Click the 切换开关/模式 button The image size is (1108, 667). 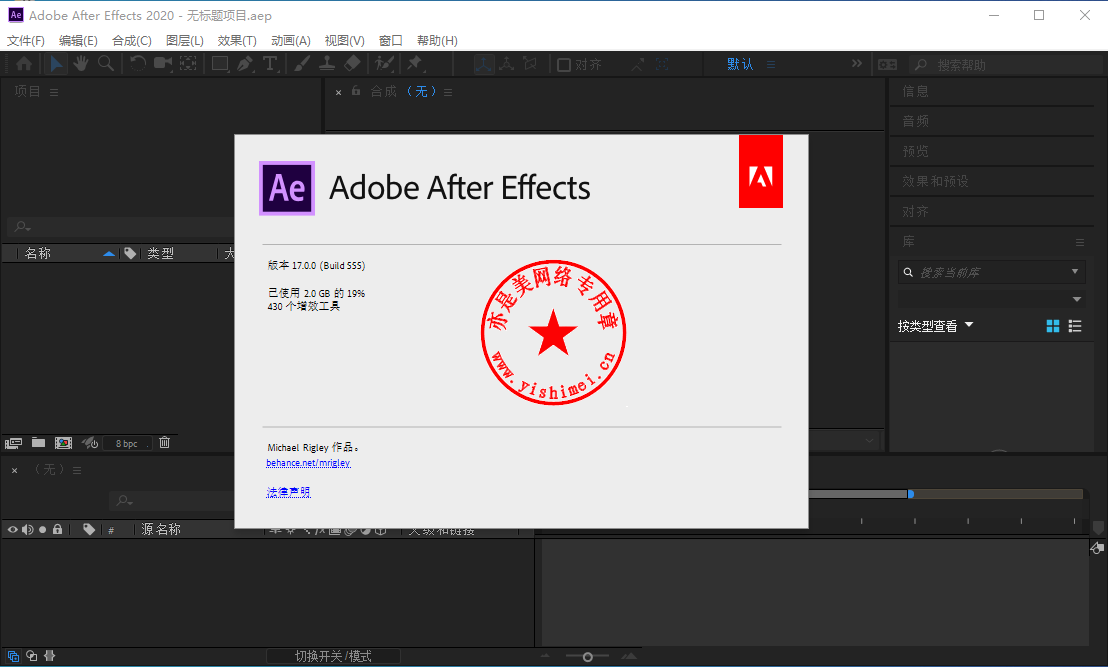click(x=334, y=656)
